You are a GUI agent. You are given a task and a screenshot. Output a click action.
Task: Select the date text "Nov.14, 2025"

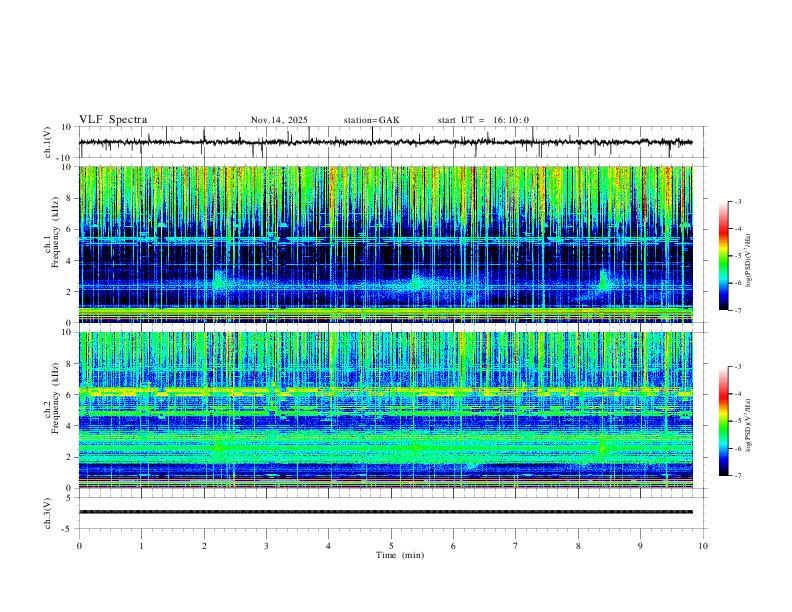(x=279, y=120)
